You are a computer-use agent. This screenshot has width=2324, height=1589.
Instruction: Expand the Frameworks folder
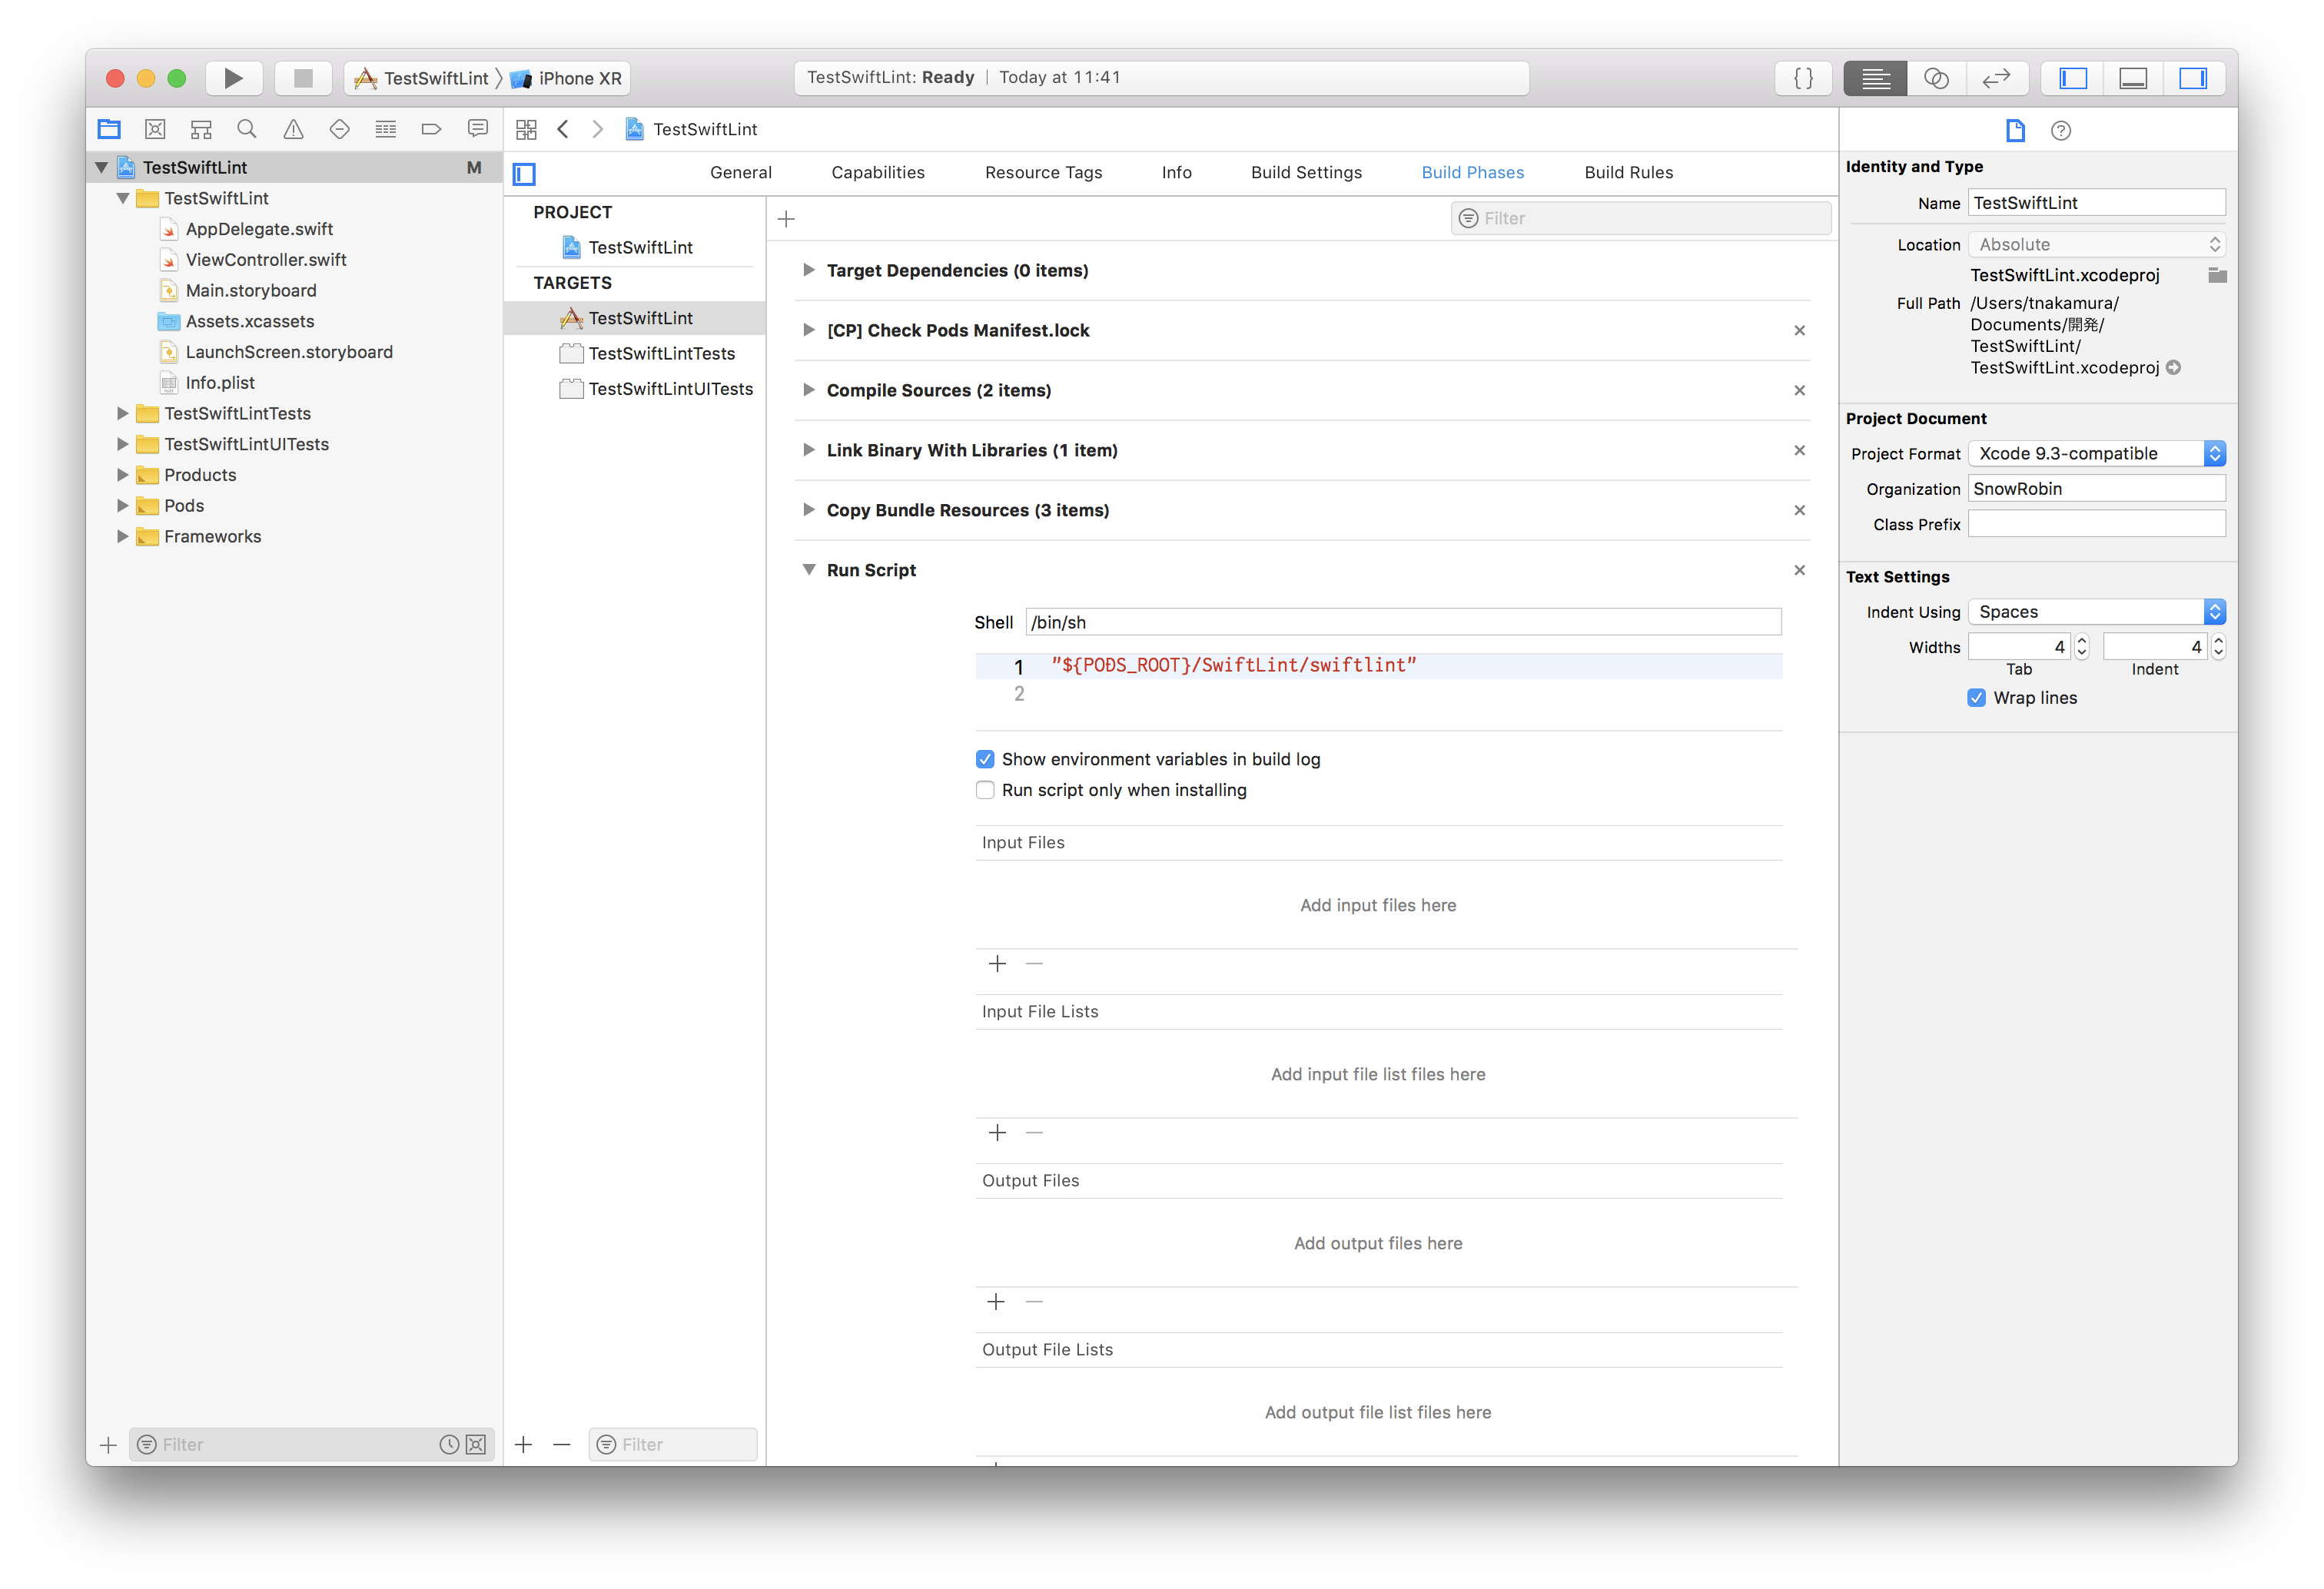[122, 537]
